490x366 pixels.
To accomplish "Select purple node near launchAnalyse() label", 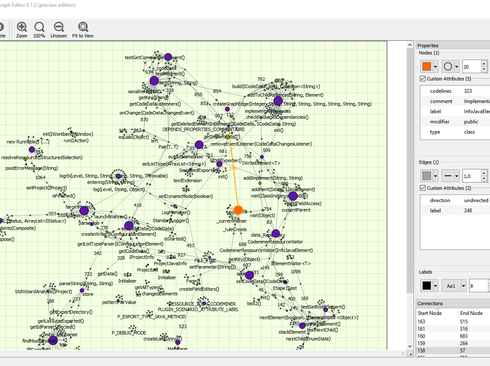I will pyautogui.click(x=84, y=211).
